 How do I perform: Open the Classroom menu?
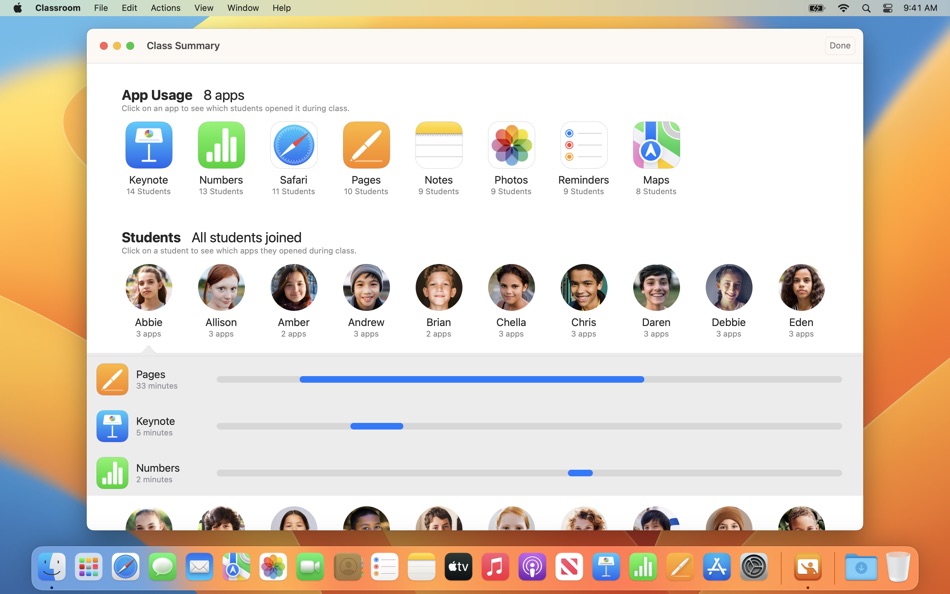click(x=58, y=8)
